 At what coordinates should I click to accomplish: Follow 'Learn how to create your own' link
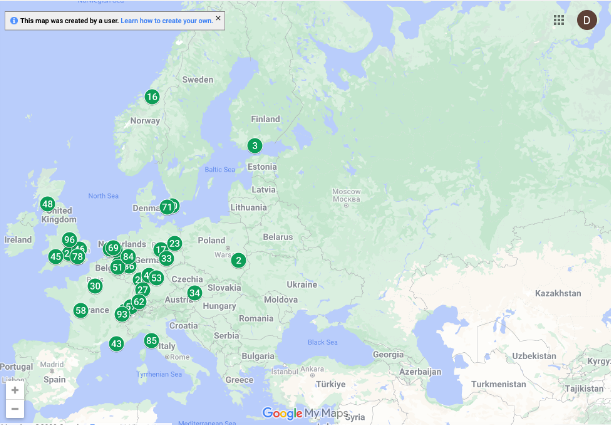click(167, 21)
